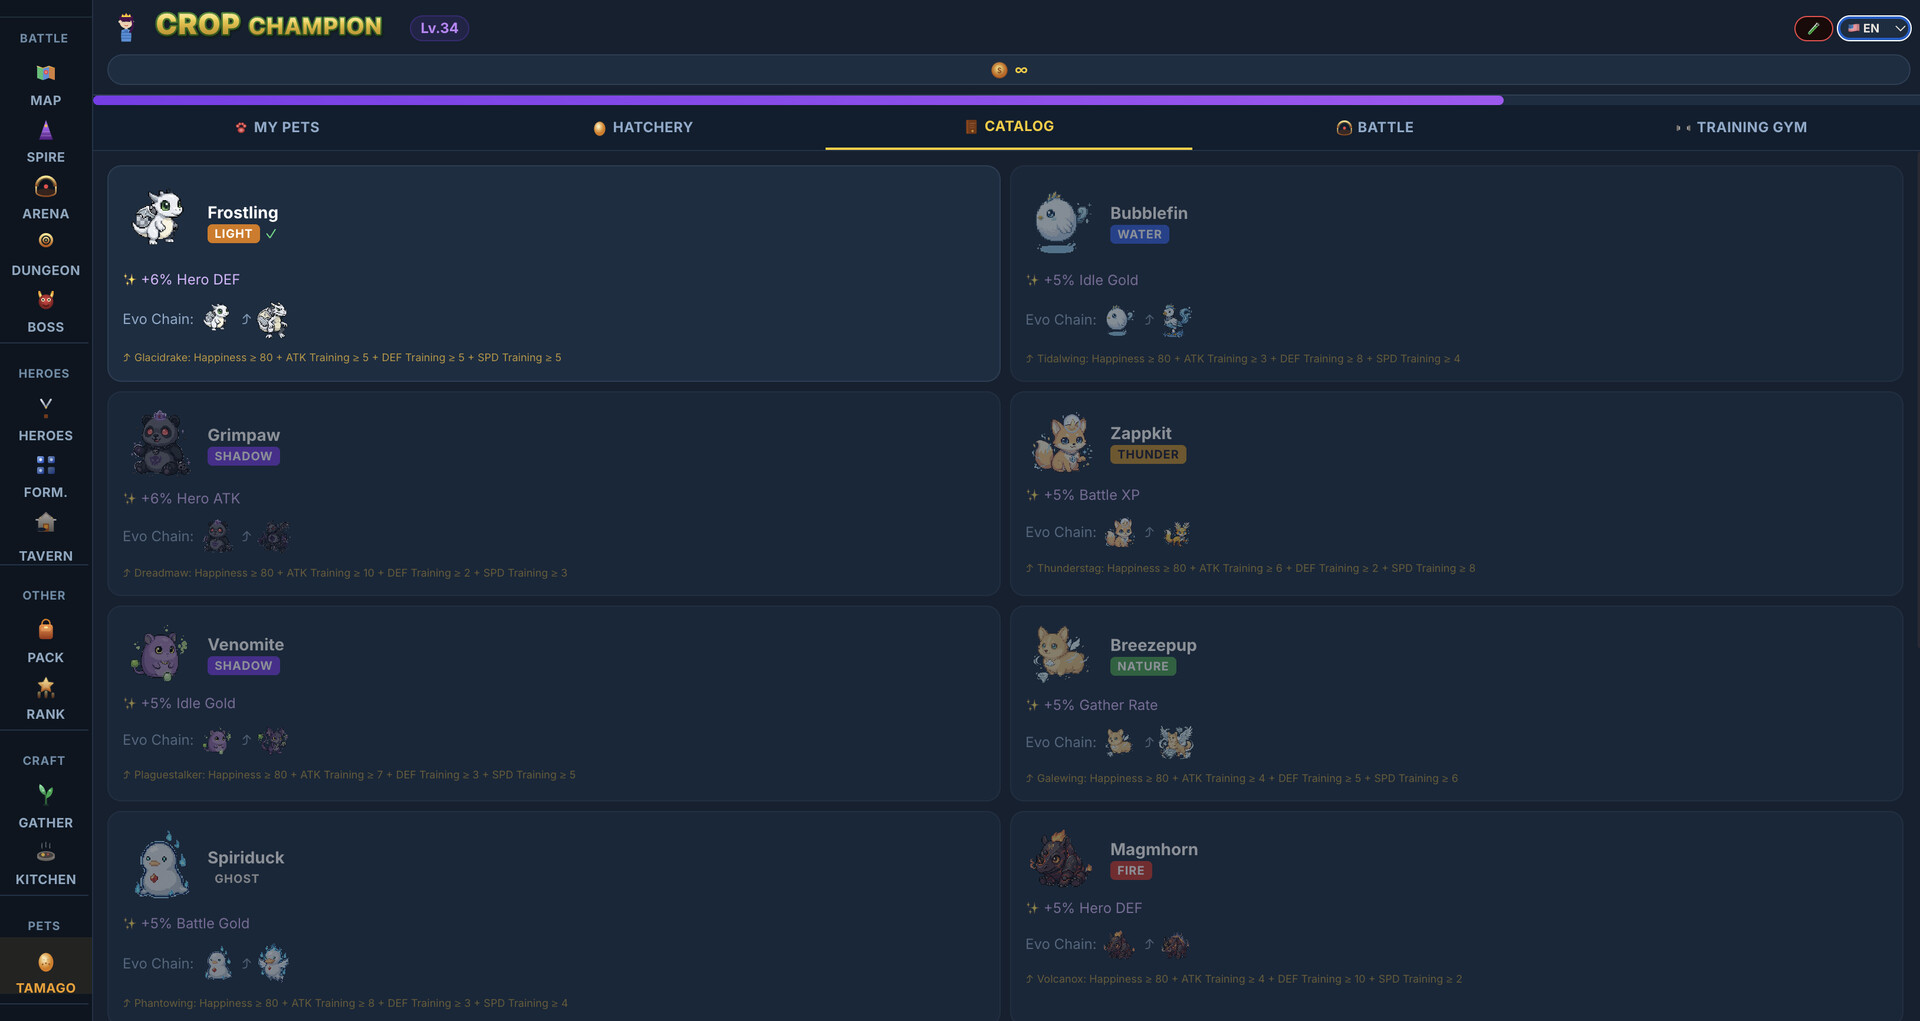Click the Frostling pet portrait

(160, 218)
